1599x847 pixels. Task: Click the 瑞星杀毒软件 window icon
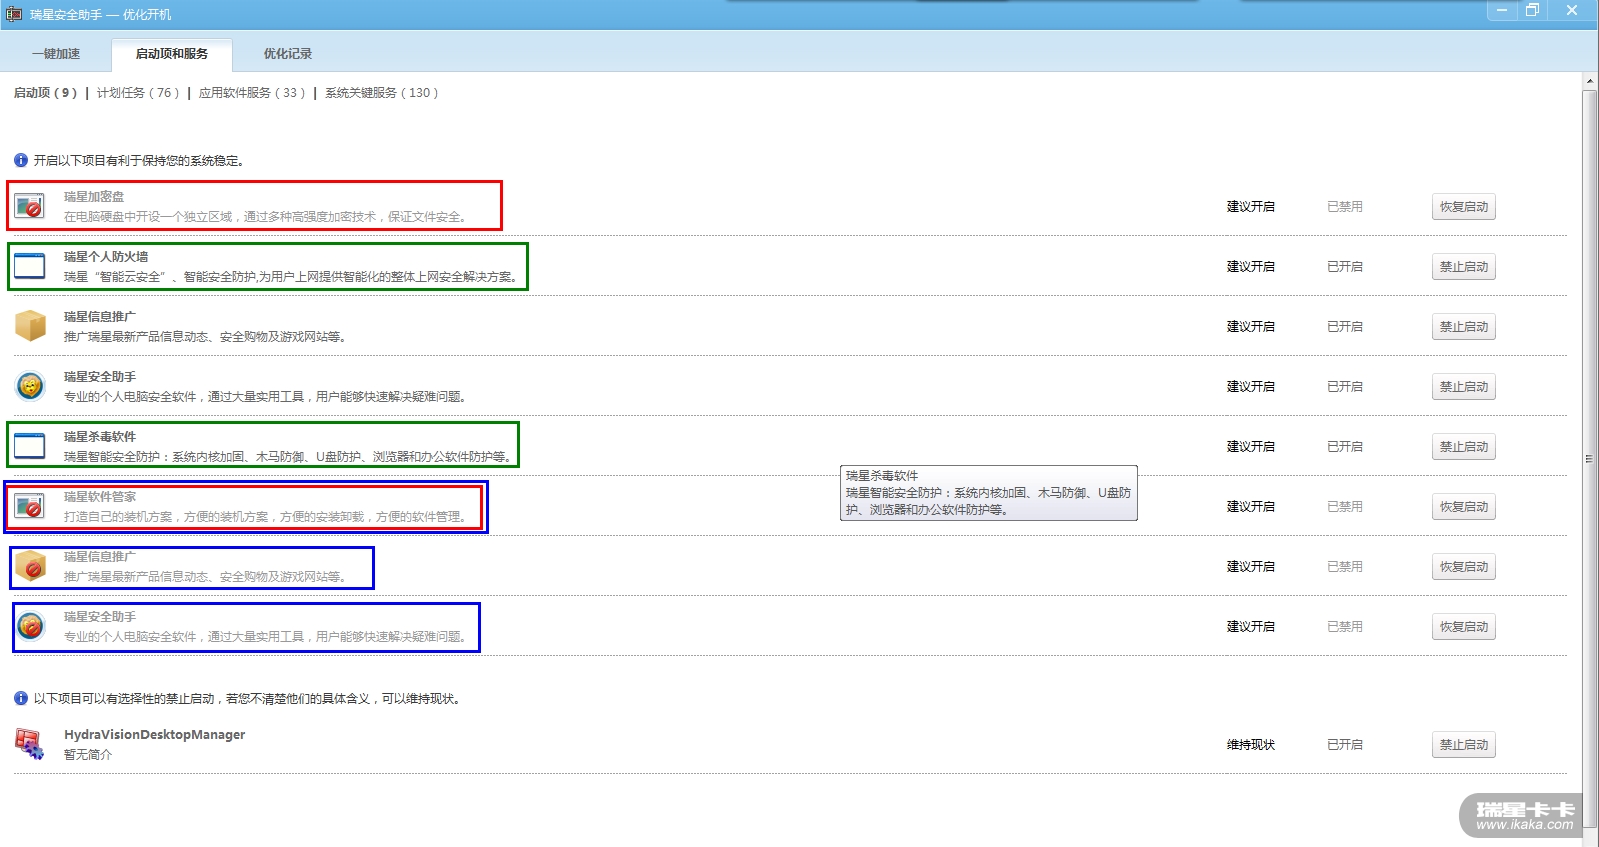point(30,446)
